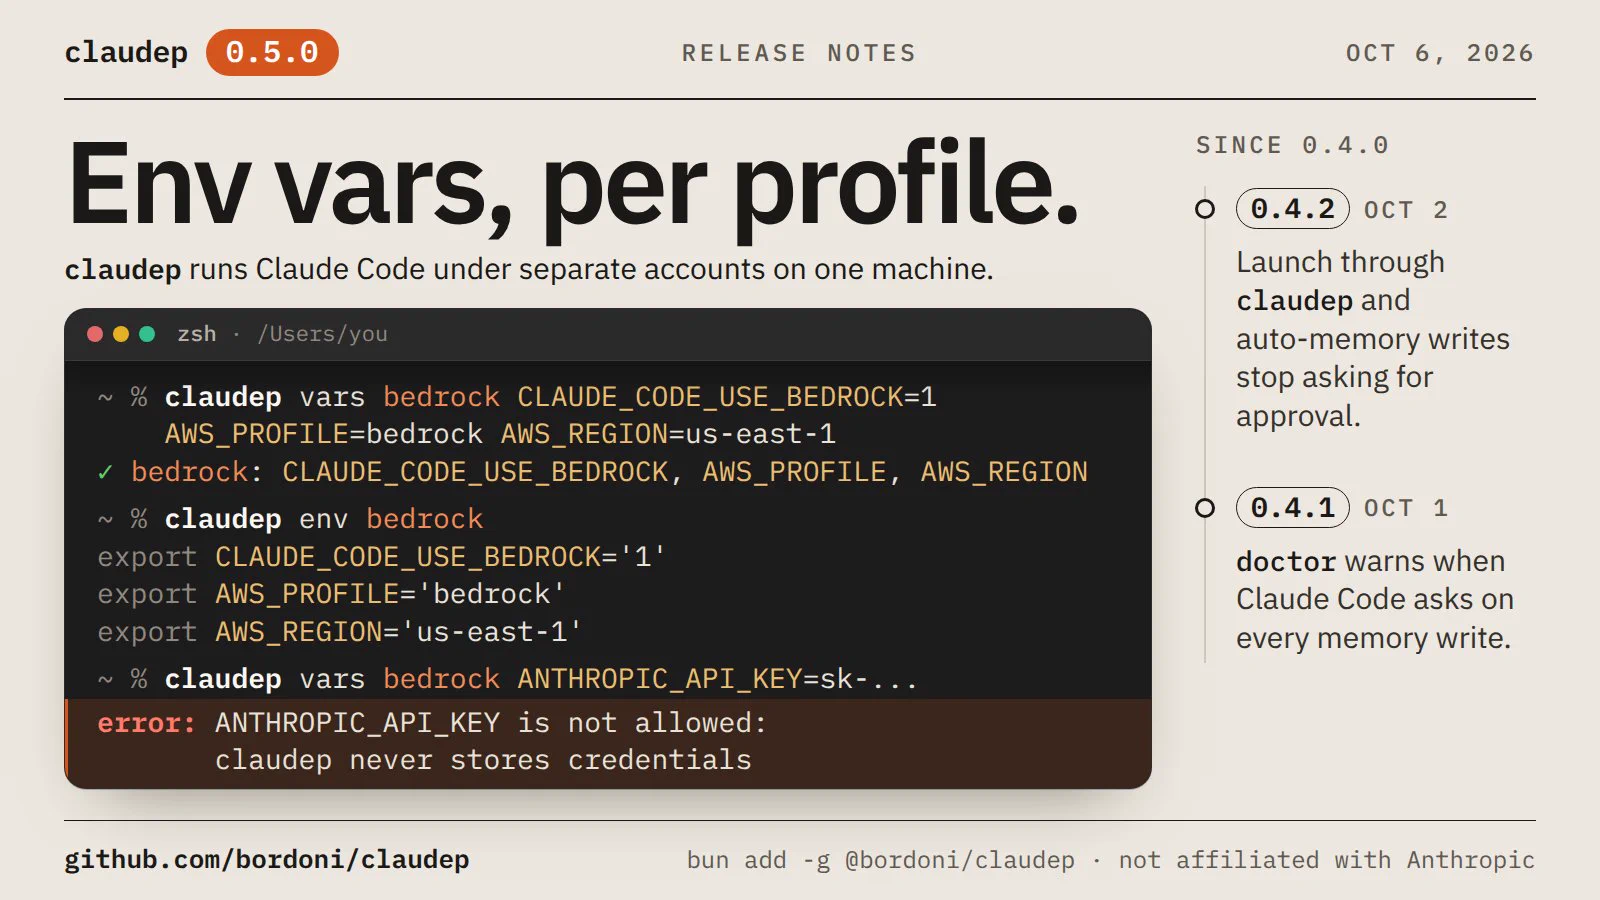Click the /Users/you path in terminal title
This screenshot has width=1600, height=900.
pyautogui.click(x=322, y=334)
